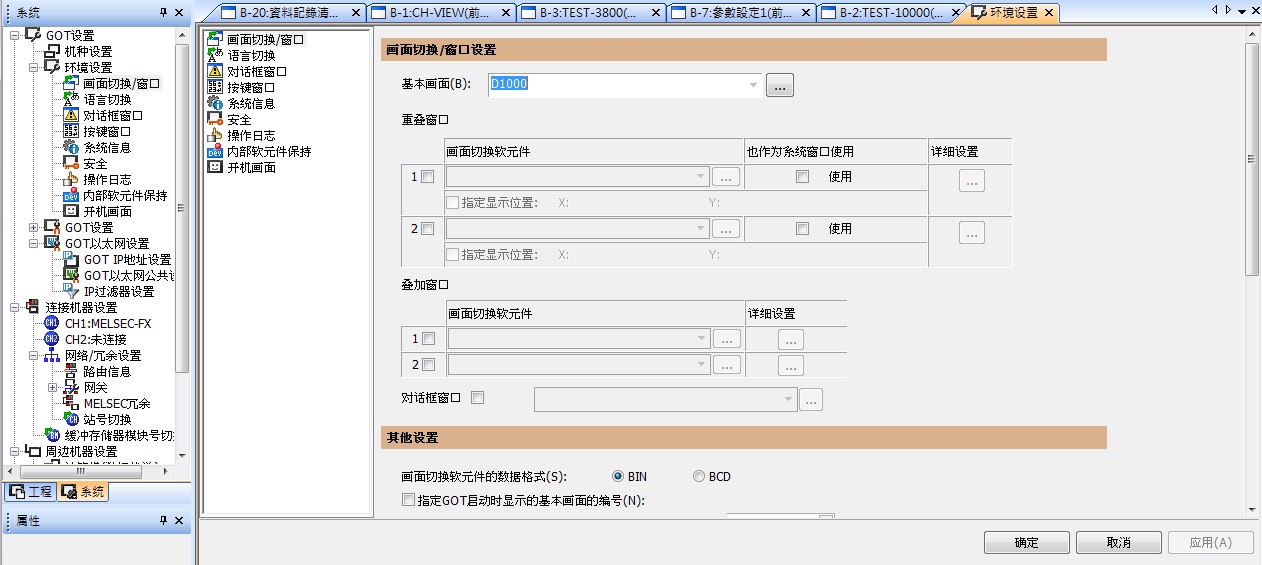Switch to the 工程 panel tab
This screenshot has height=565, width=1262.
[x=30, y=491]
